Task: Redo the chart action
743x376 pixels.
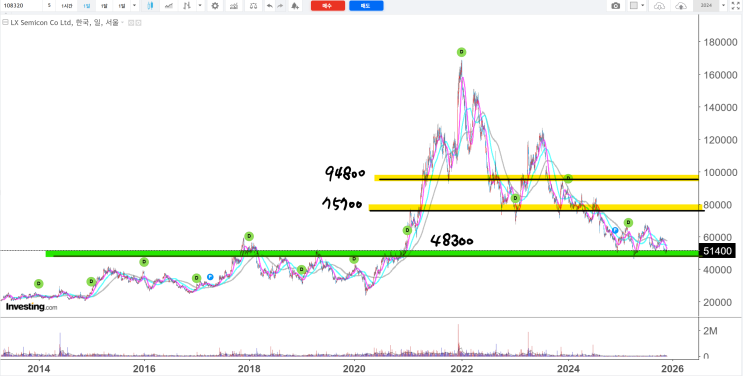Action: (x=280, y=6)
